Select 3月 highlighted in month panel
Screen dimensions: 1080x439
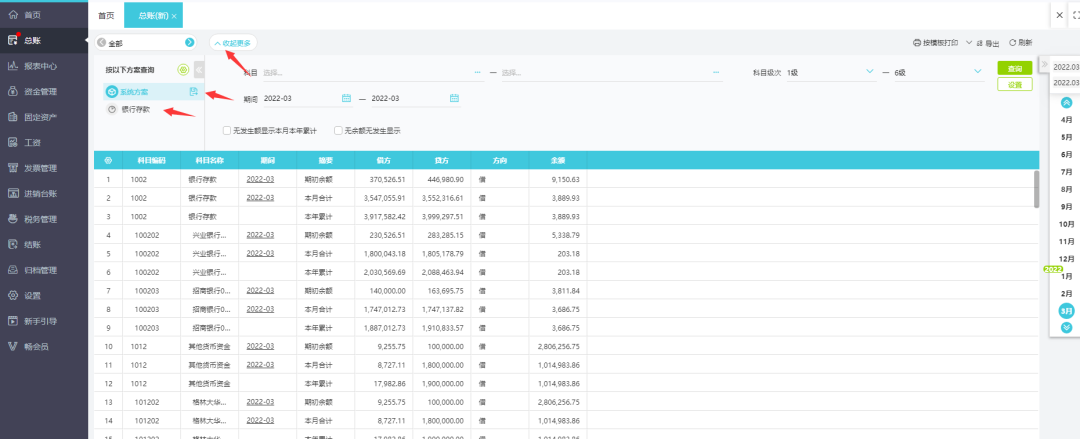[1066, 312]
